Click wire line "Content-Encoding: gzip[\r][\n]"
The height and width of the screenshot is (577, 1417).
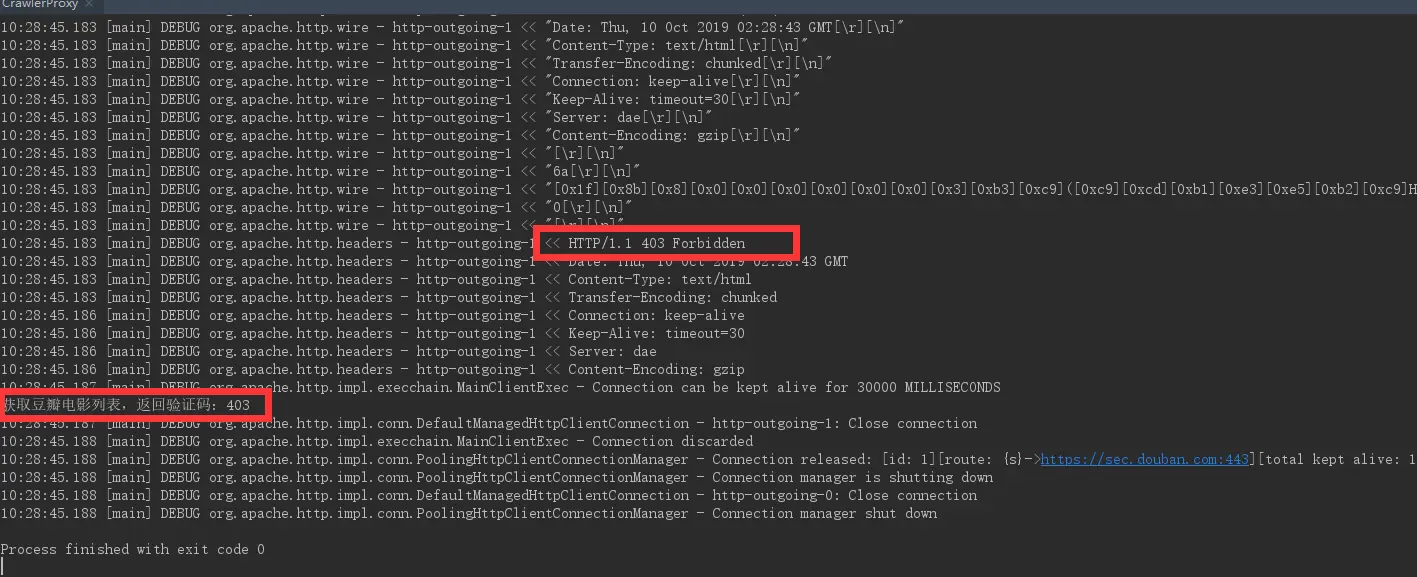coord(400,135)
